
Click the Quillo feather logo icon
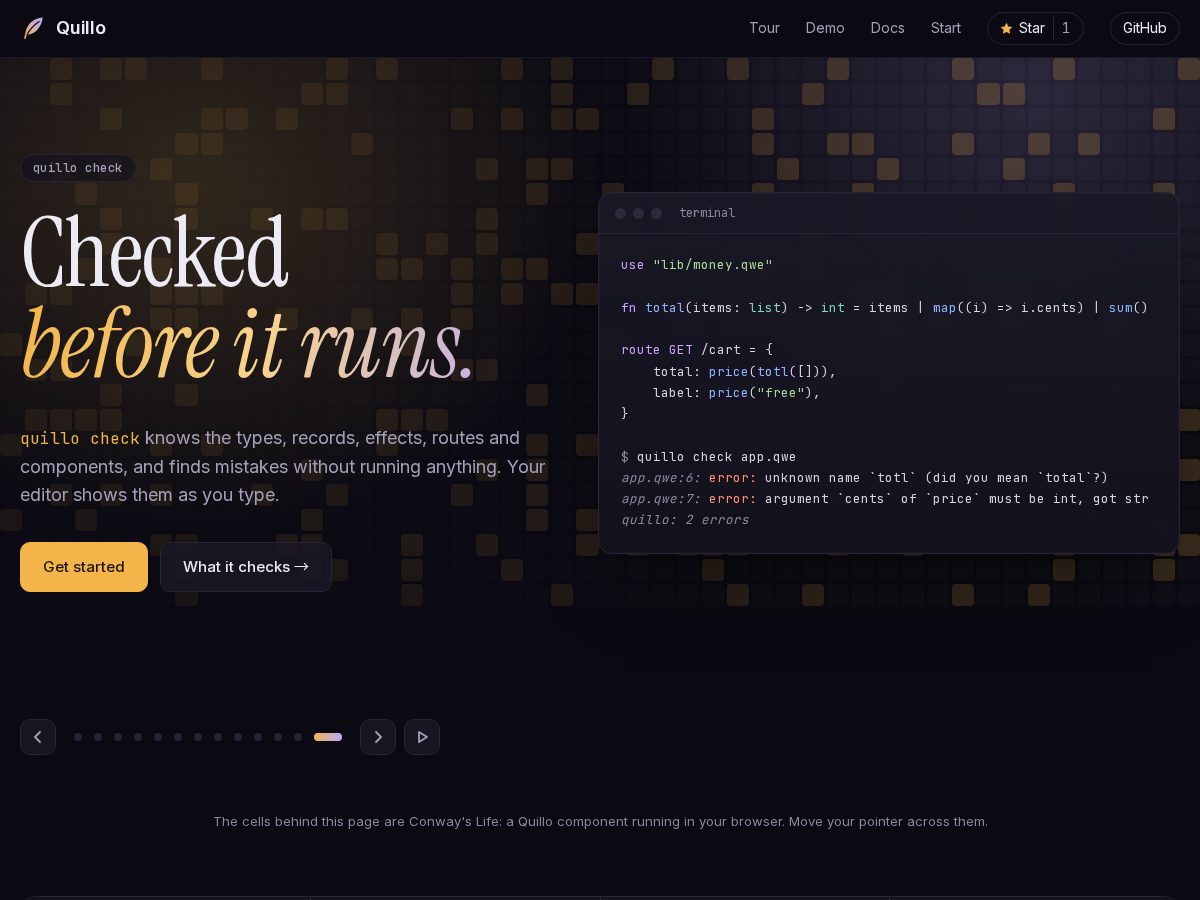point(34,28)
